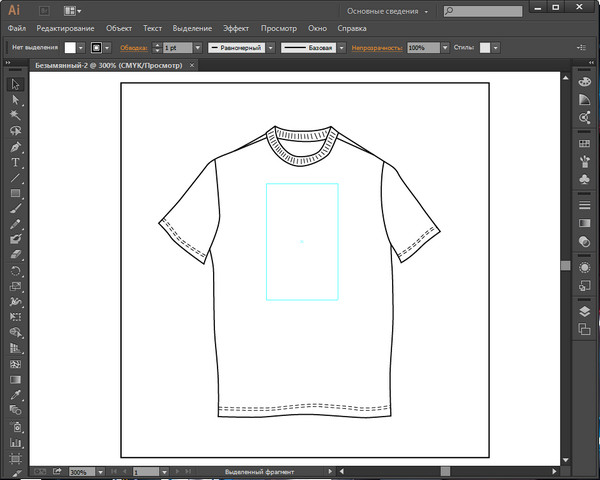Open the Swatches panel icon
The width and height of the screenshot is (600, 480).
pyautogui.click(x=584, y=145)
